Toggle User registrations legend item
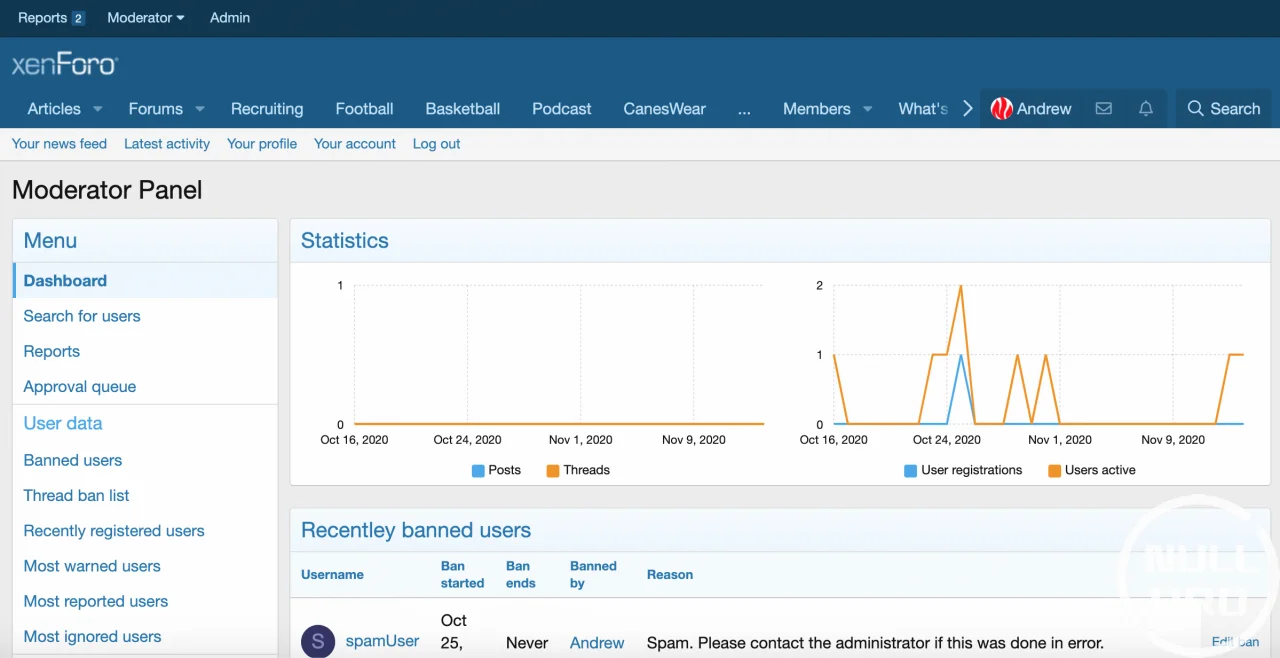 click(910, 470)
